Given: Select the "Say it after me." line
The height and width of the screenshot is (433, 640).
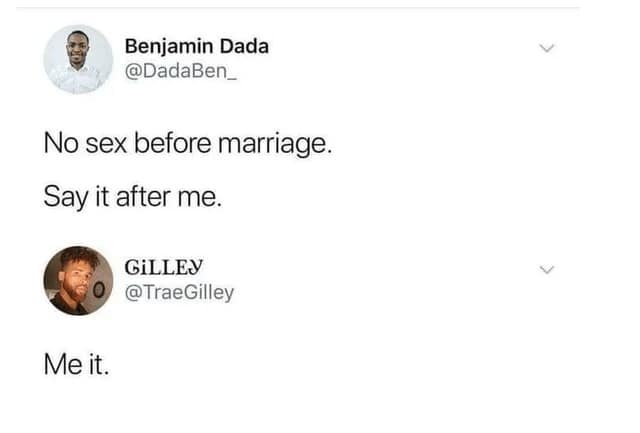Looking at the screenshot, I should click(131, 196).
